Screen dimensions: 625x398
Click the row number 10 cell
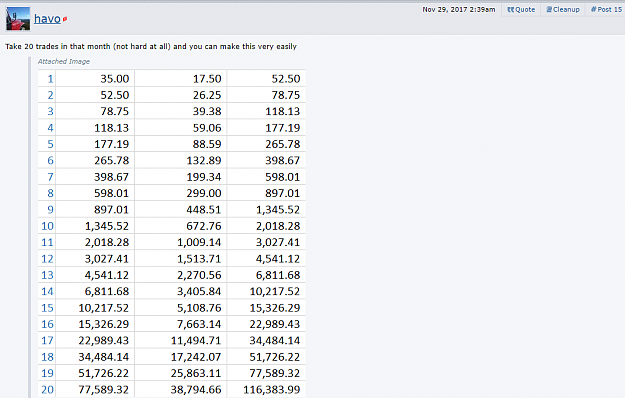point(47,225)
